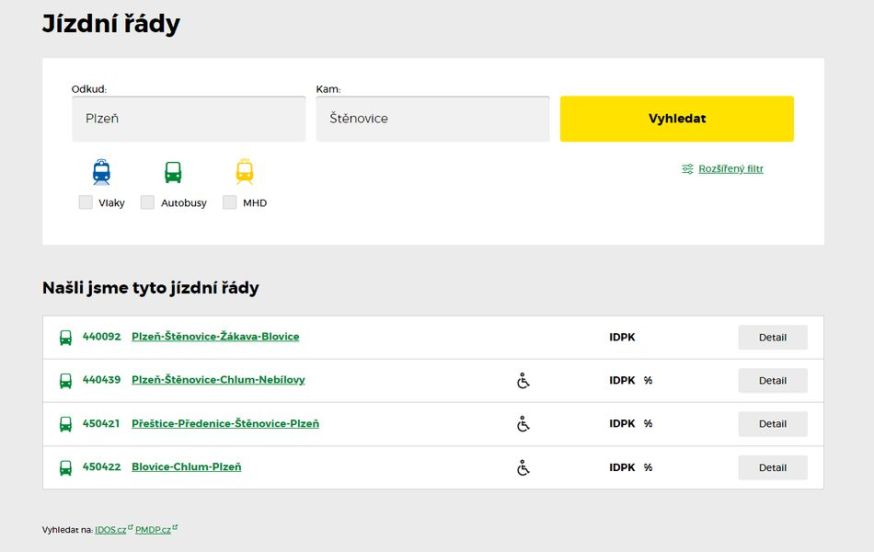
Task: Click IDPK label in row 450421
Action: 622,424
